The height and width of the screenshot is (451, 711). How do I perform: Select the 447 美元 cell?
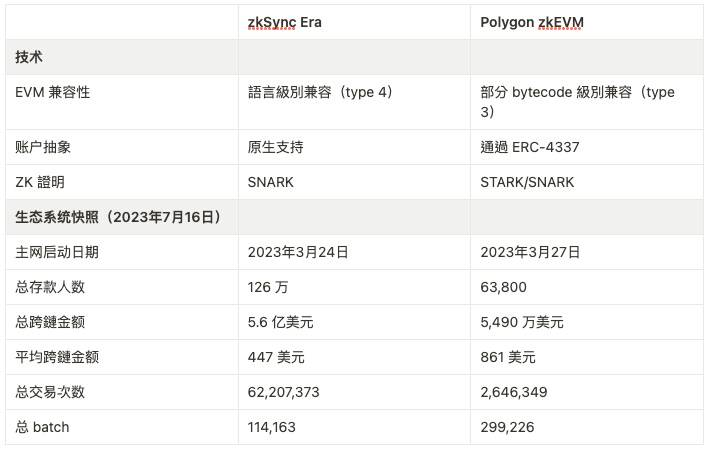click(x=354, y=357)
